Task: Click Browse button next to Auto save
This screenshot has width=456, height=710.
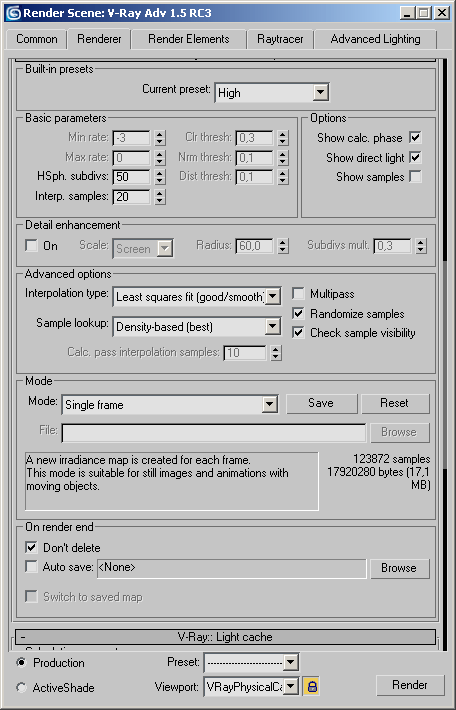Action: point(399,568)
